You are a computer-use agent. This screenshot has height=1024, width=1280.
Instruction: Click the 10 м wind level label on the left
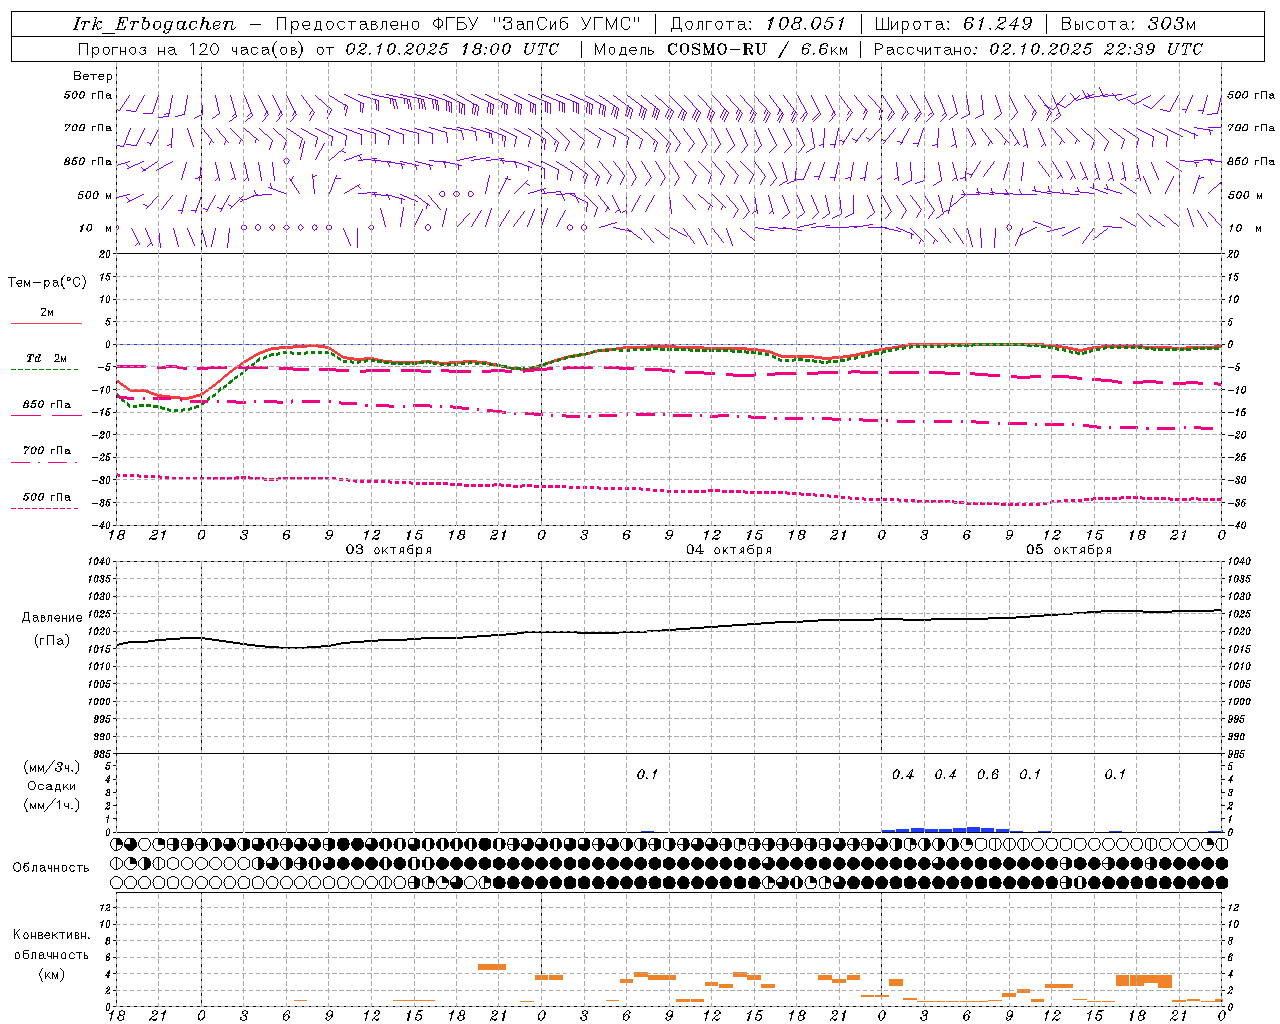97,228
